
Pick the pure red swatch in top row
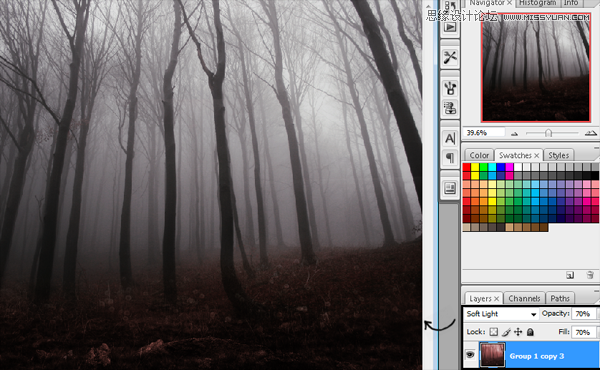click(466, 167)
